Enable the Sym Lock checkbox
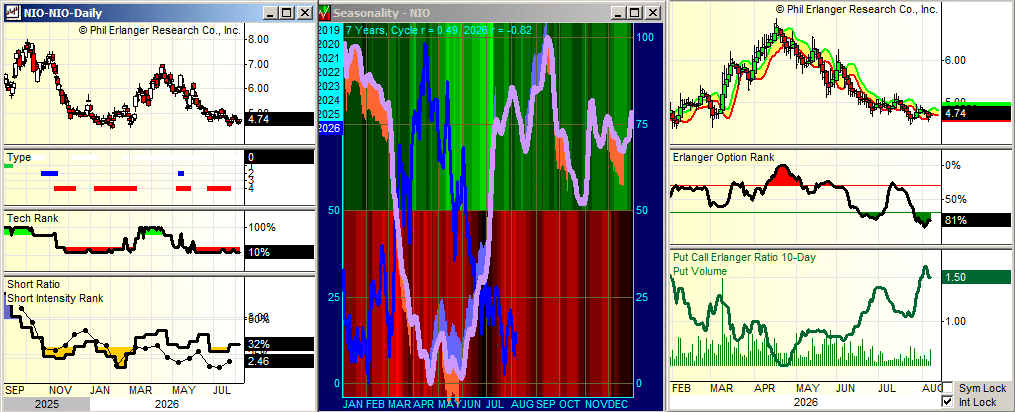This screenshot has width=1015, height=412. [x=948, y=388]
